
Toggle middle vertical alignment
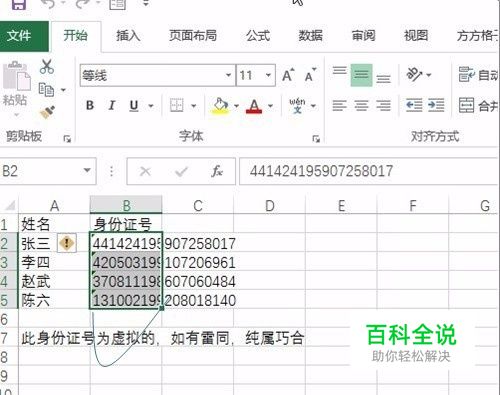pos(361,75)
